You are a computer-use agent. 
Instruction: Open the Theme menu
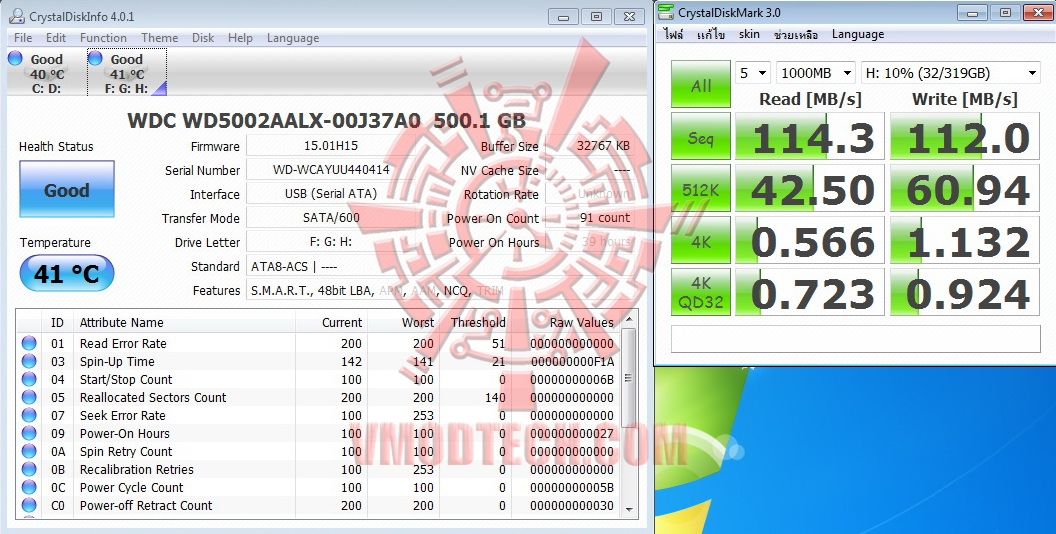tap(160, 38)
